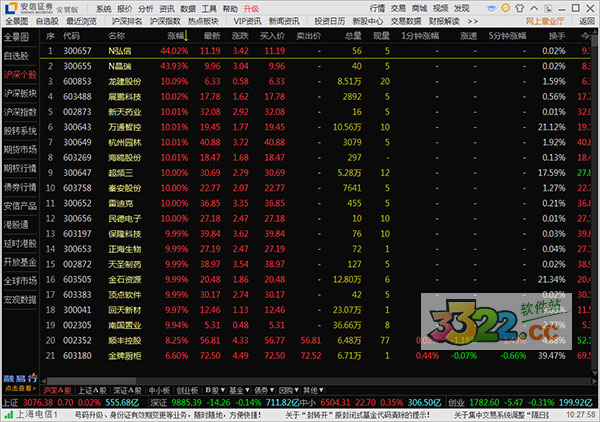Select 沪深个股 in the sidebar

click(x=20, y=75)
